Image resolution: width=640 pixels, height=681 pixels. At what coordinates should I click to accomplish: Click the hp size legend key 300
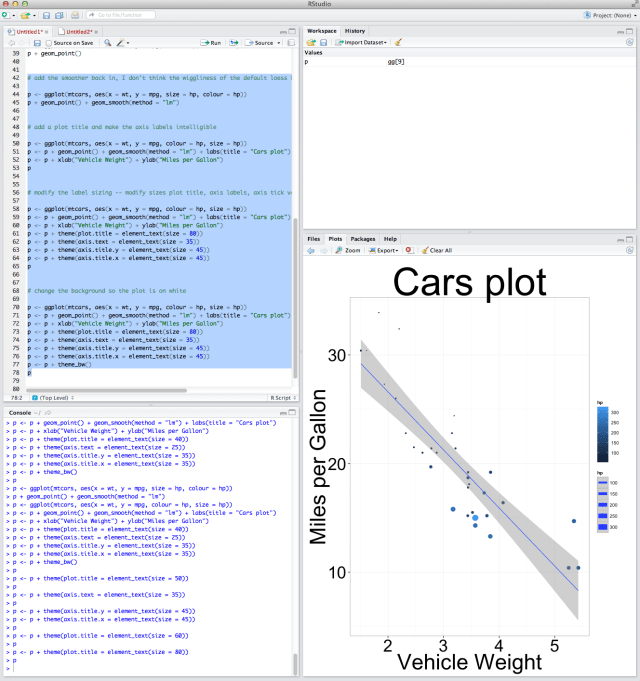603,527
